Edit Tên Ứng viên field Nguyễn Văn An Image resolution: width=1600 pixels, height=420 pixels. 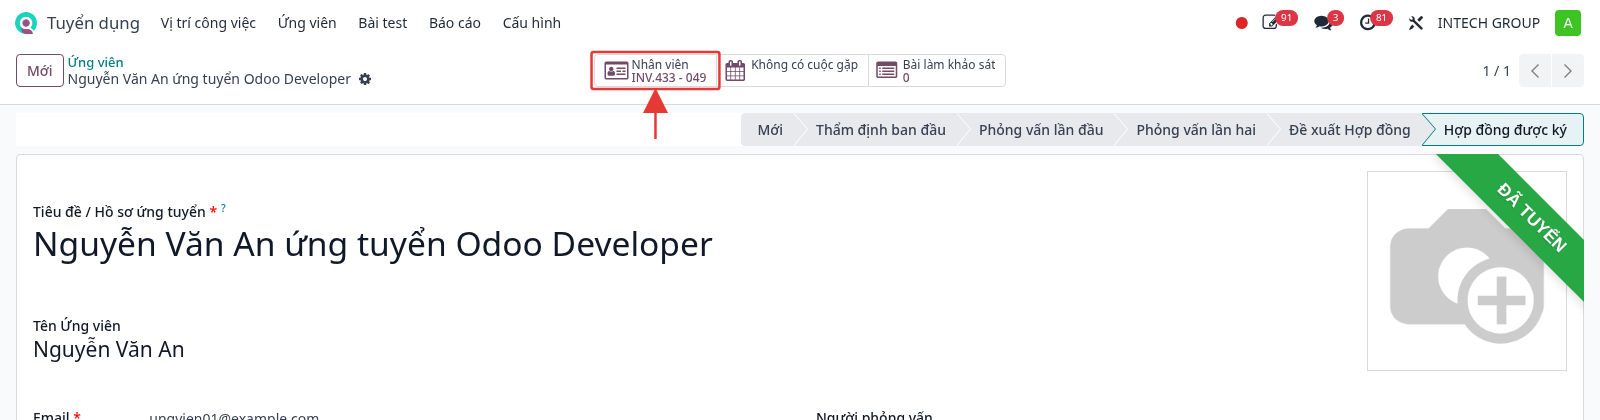tap(109, 350)
